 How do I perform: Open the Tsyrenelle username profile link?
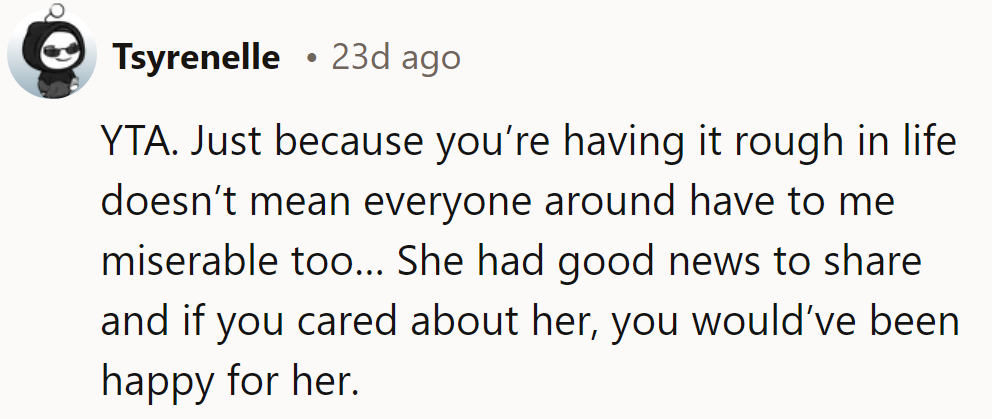coord(197,58)
